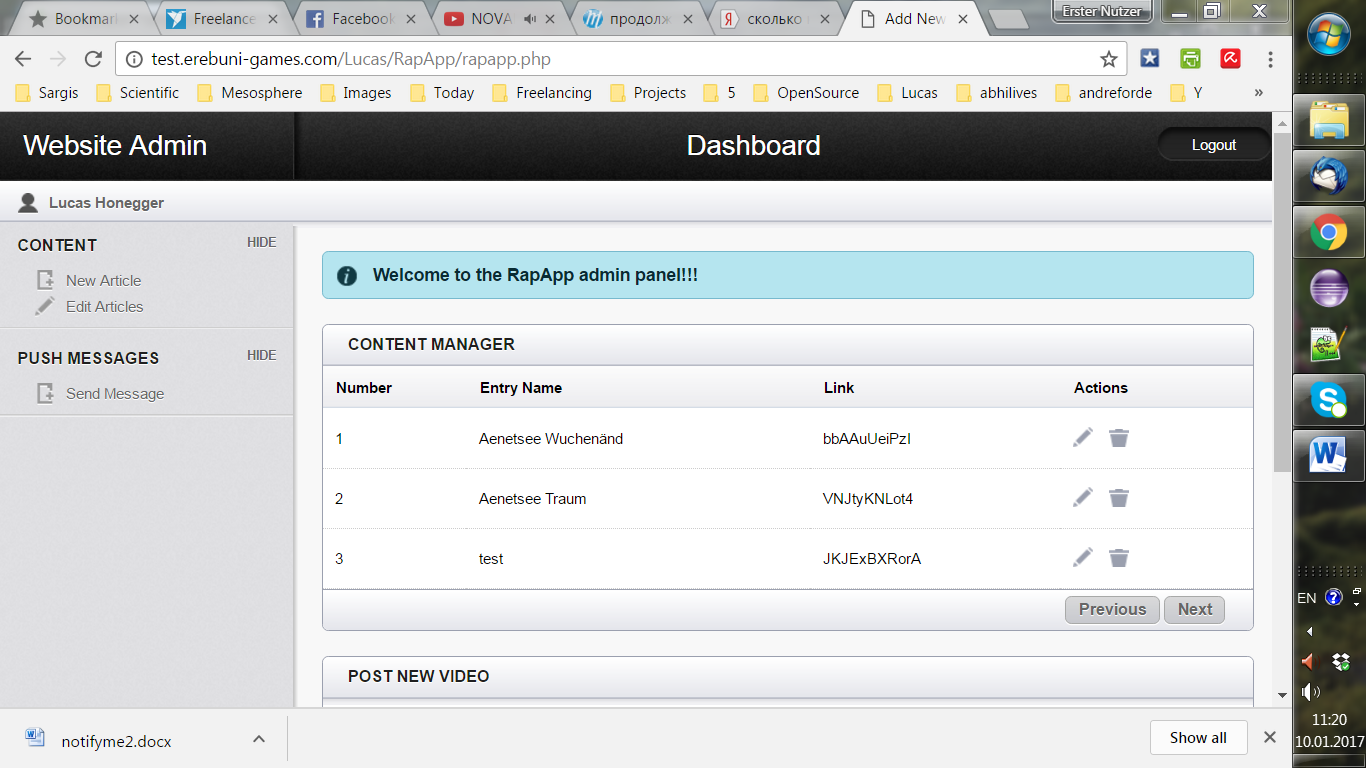Viewport: 1366px width, 768px height.
Task: Edit the Aenetsee Wuchenänd entry pencil icon
Action: point(1083,437)
